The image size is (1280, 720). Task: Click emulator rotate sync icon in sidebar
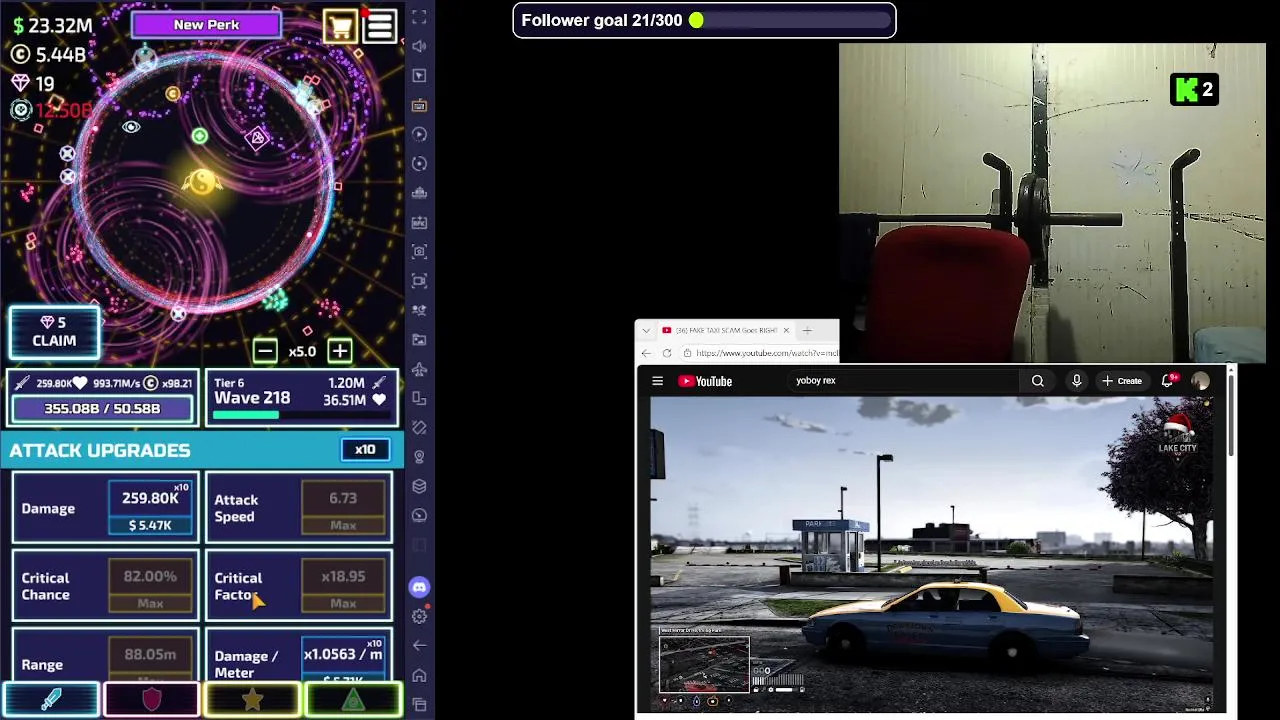click(x=419, y=163)
